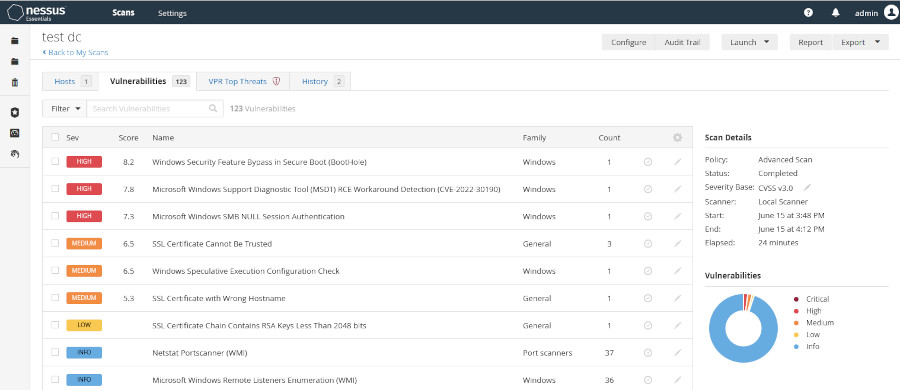
Task: Check SSL Certificate Cannot Be Trusted checkbox
Action: click(x=55, y=243)
